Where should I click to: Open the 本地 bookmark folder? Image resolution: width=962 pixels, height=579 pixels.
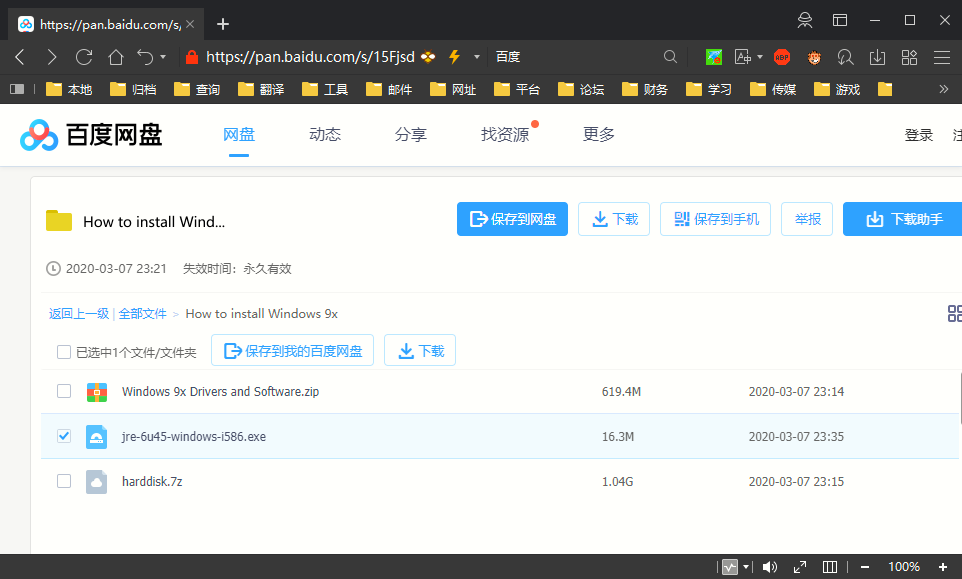pyautogui.click(x=69, y=90)
